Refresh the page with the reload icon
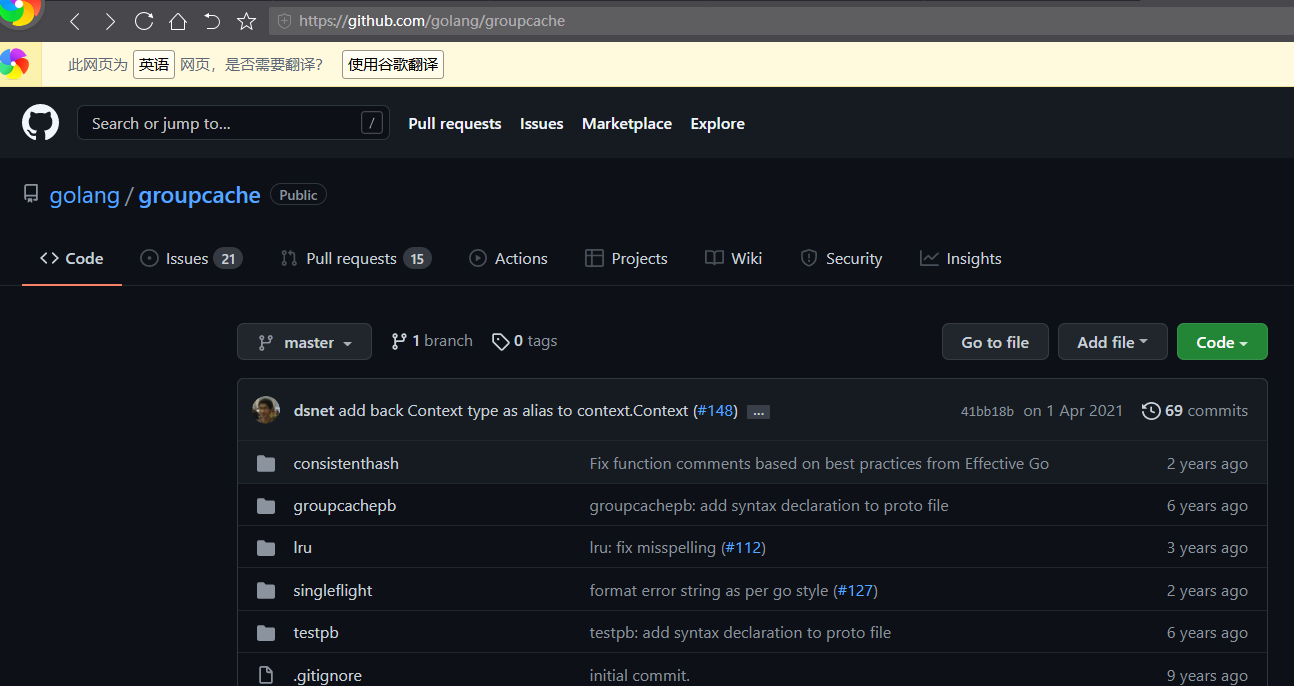This screenshot has height=686, width=1294. click(x=143, y=19)
